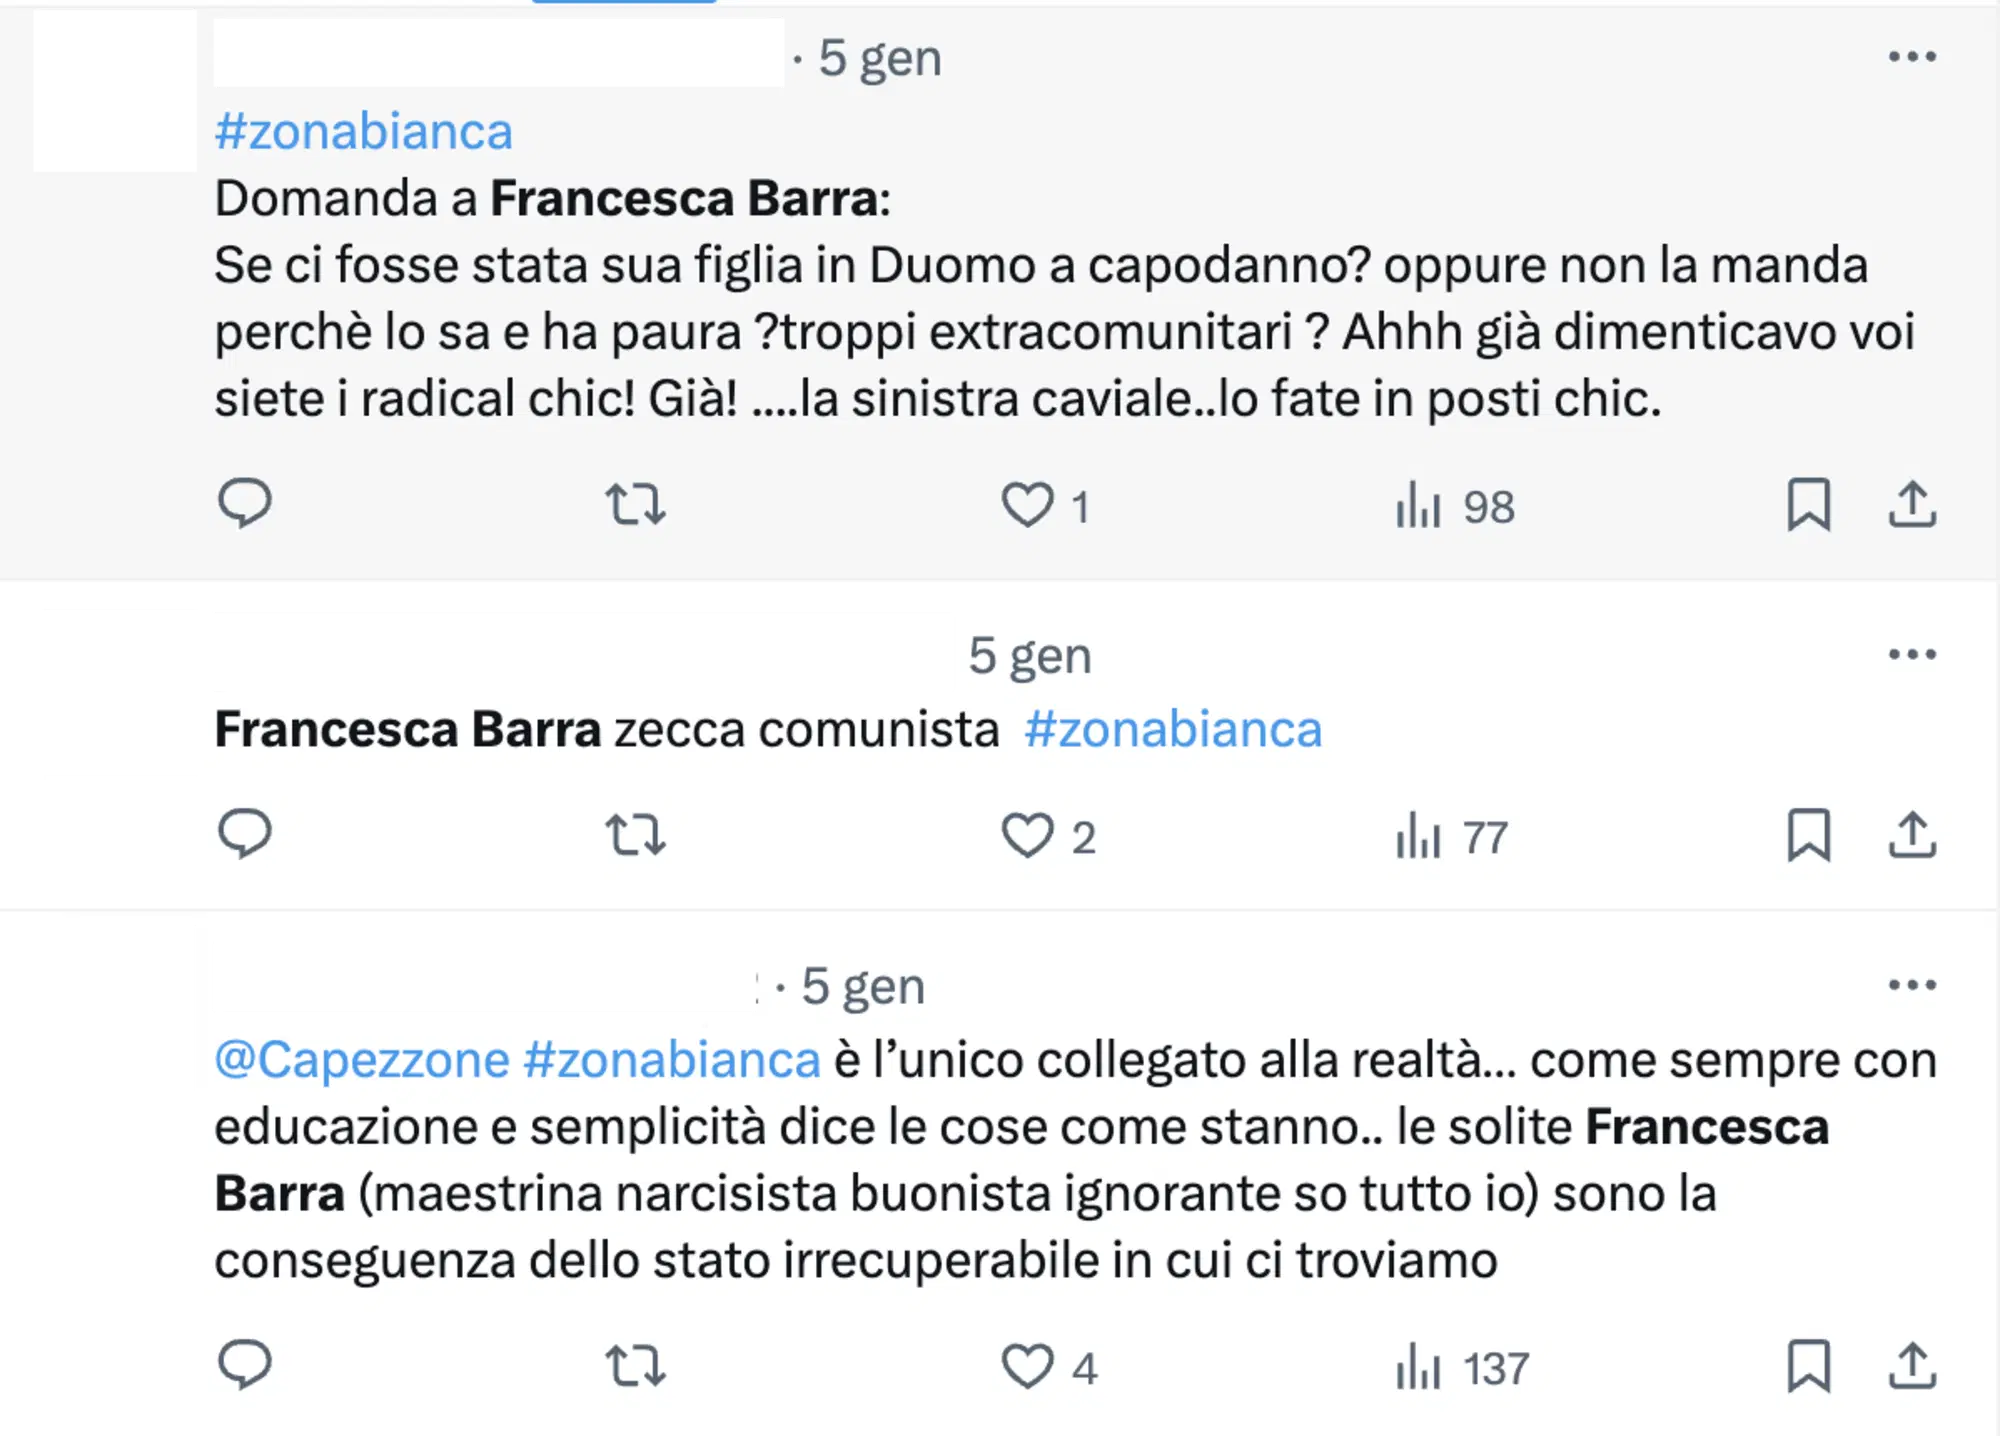Open the #zonabianca hashtag in the first tweet
The image size is (2000, 1436).
[x=363, y=131]
